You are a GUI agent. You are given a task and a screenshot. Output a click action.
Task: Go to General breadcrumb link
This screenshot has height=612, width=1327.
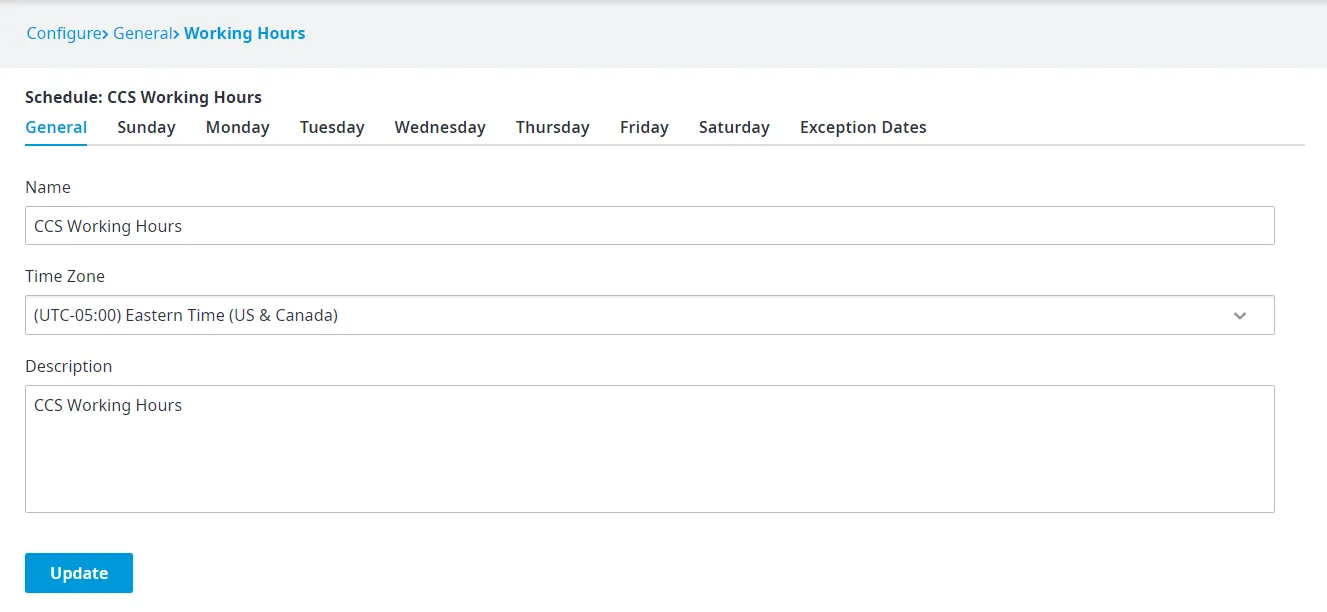point(143,33)
